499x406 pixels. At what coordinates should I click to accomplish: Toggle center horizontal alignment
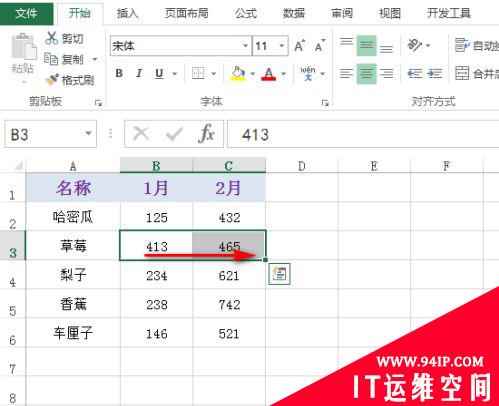click(x=366, y=73)
